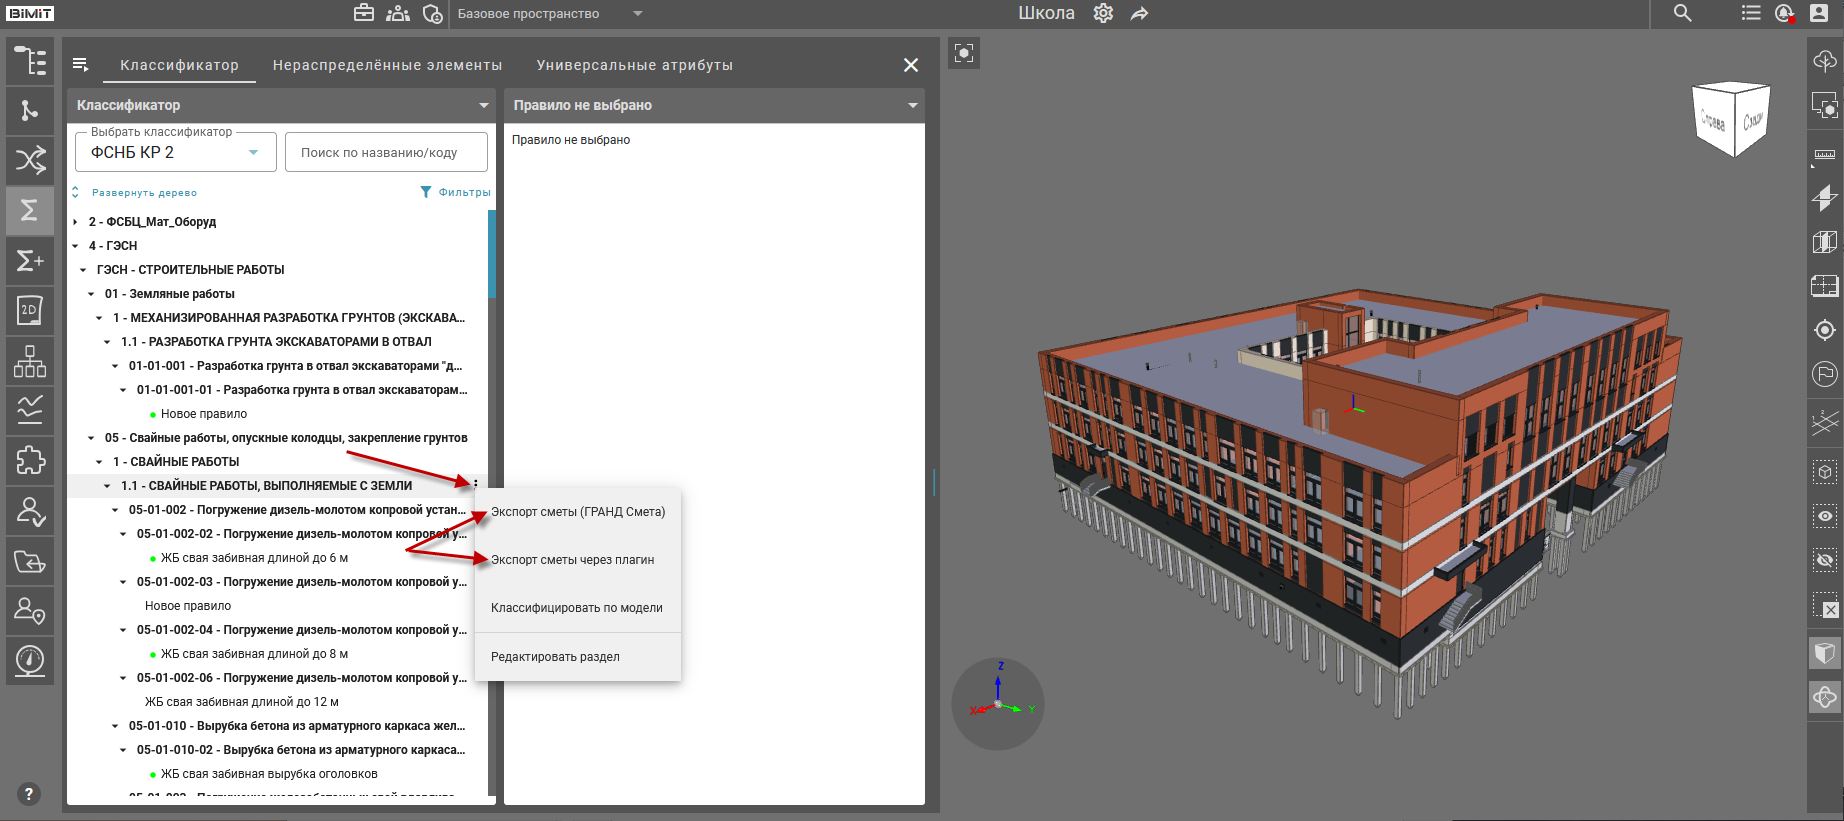Image resolution: width=1844 pixels, height=821 pixels.
Task: Click the Поиск по названию/коду search field
Action: click(x=386, y=152)
